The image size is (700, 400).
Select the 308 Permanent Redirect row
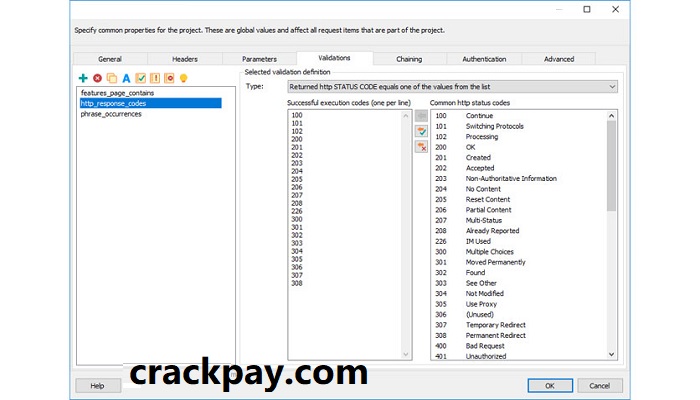519,335
